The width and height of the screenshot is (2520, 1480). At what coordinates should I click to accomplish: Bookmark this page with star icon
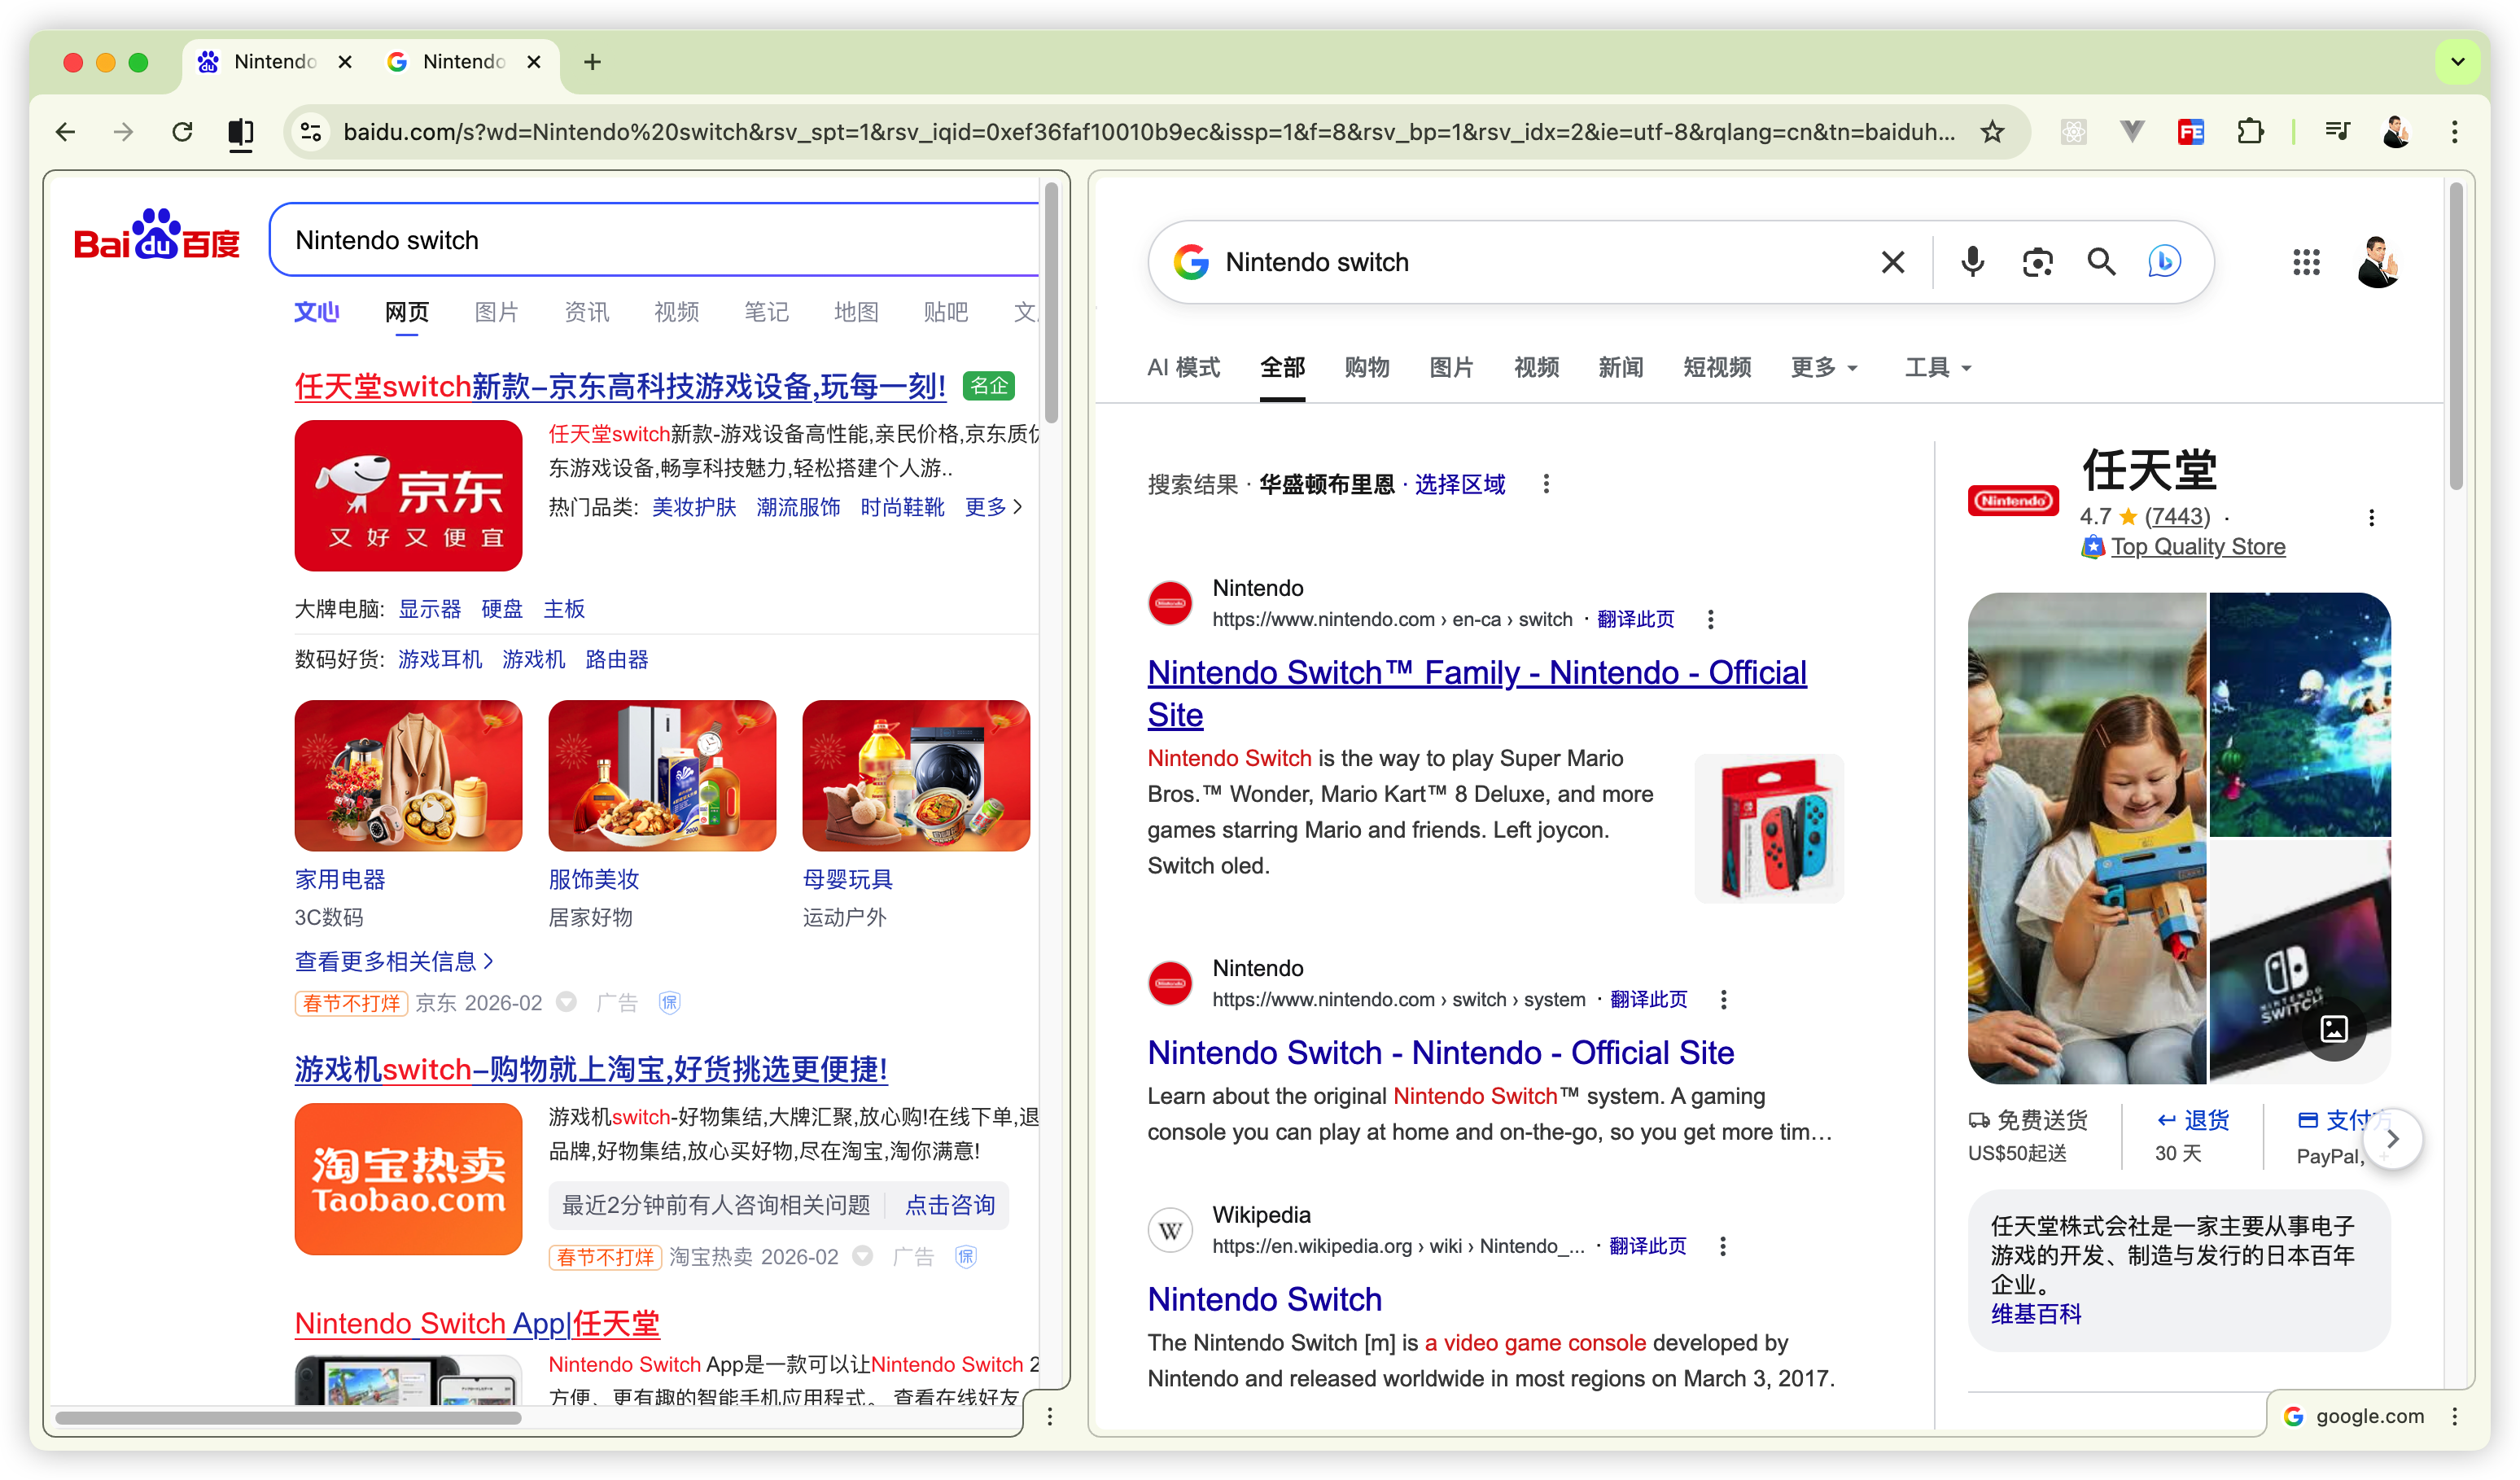tap(1992, 132)
